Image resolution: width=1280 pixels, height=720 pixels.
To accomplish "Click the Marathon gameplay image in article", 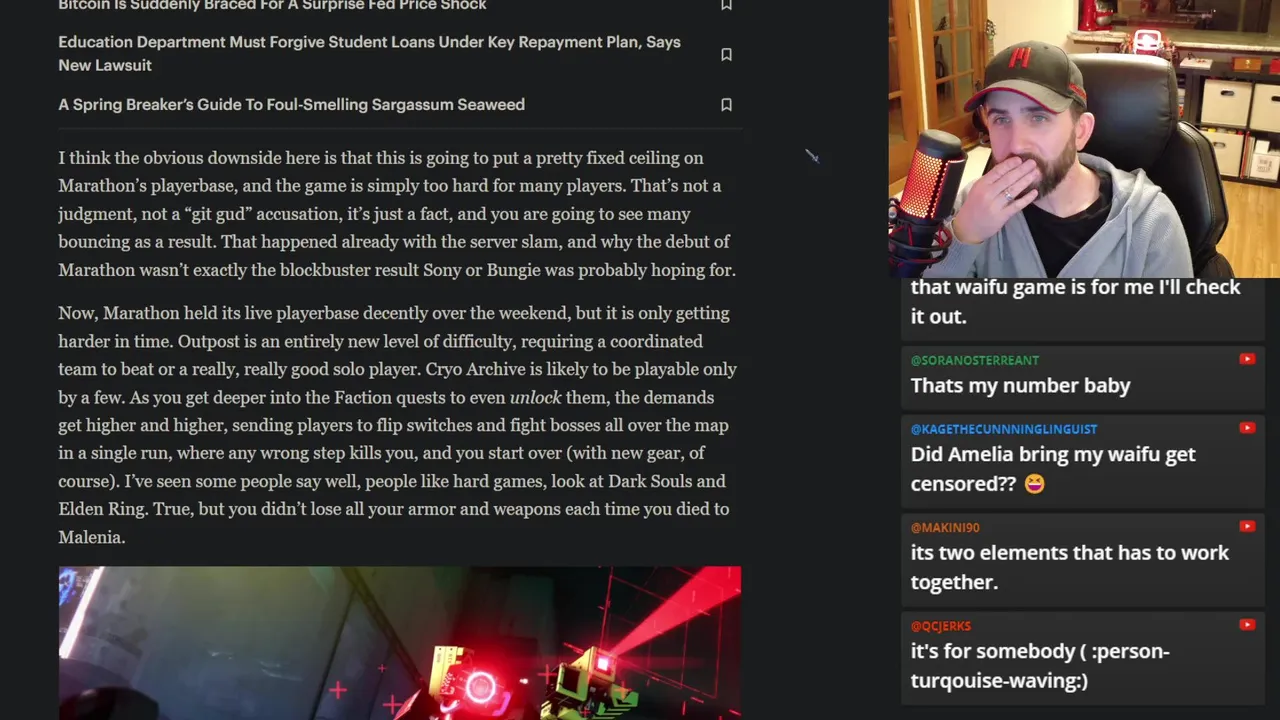I will pyautogui.click(x=400, y=643).
